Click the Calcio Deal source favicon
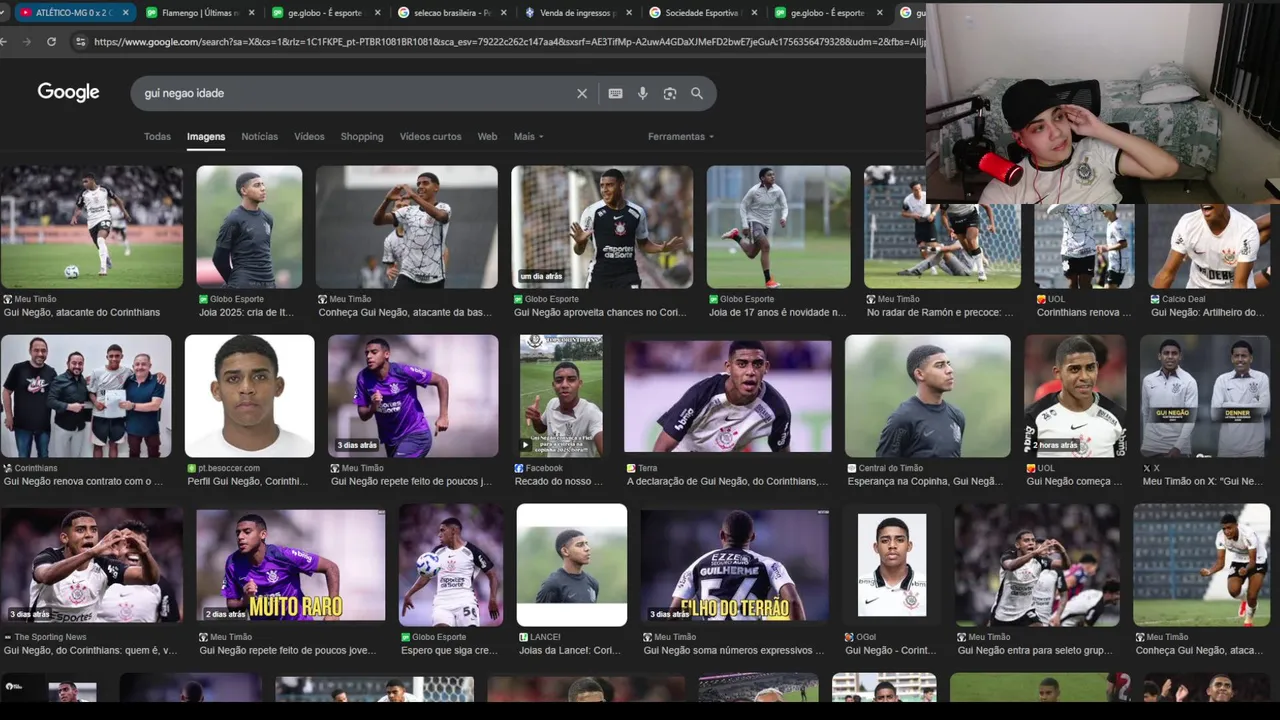The width and height of the screenshot is (1280, 720). click(x=1155, y=299)
